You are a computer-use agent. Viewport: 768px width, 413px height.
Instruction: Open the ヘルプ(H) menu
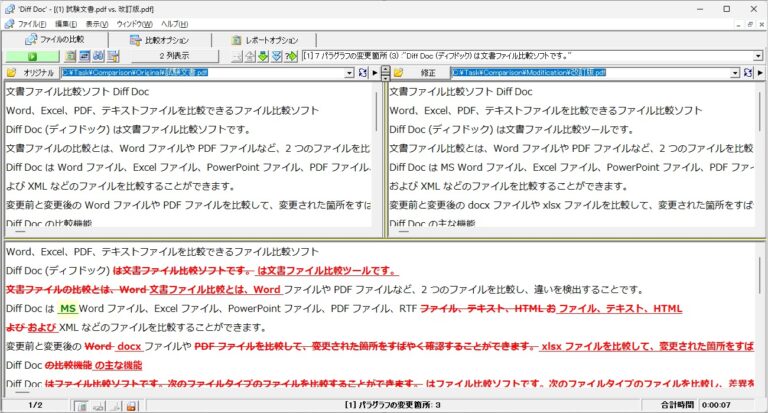[x=174, y=24]
